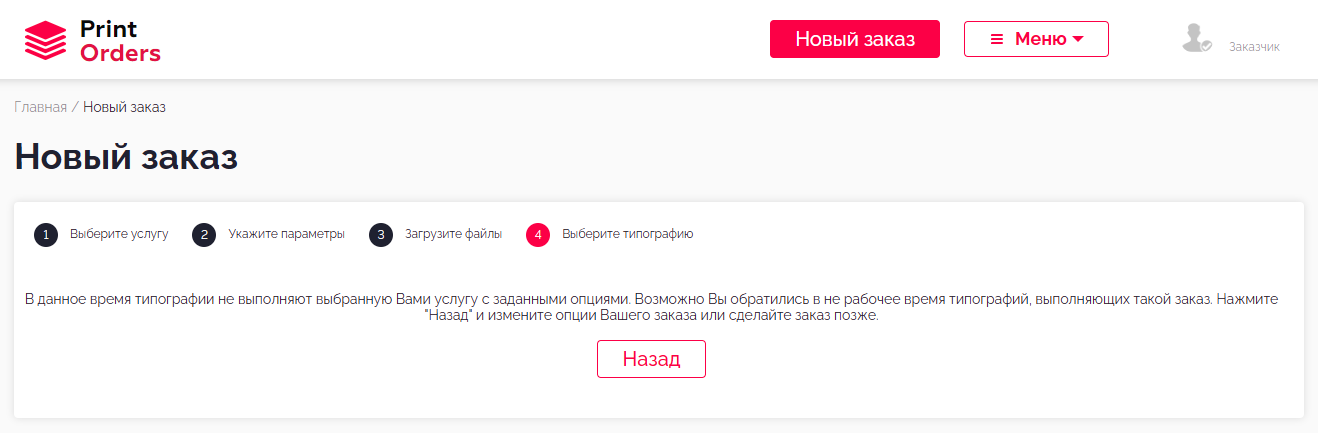Image resolution: width=1318 pixels, height=433 pixels.
Task: Select the step 1 number circle
Action: point(46,235)
